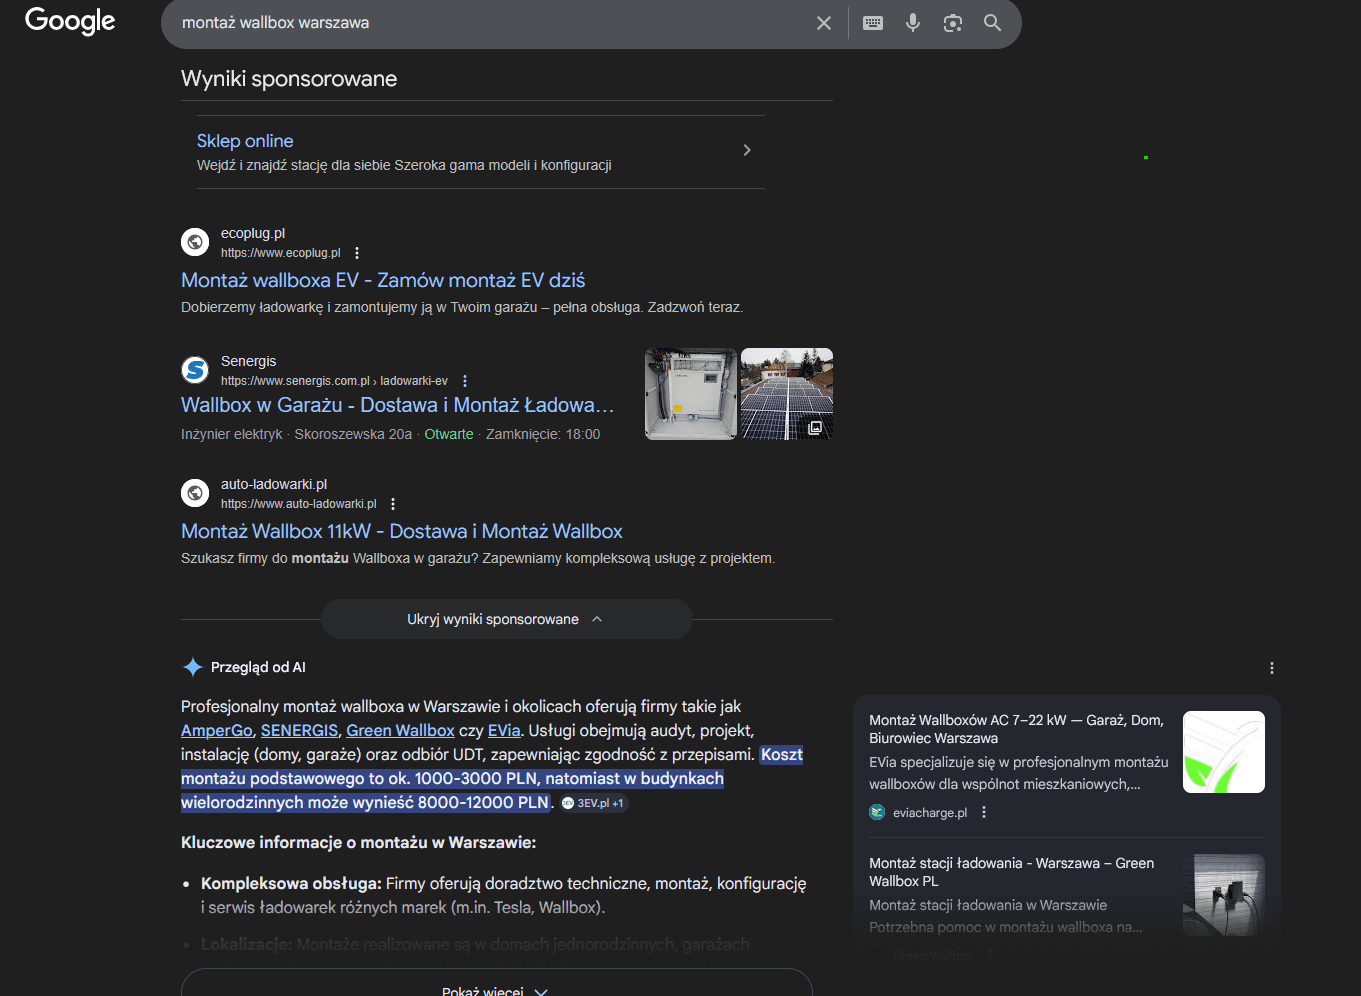Search by image with camera lens icon
The image size is (1361, 996).
(x=953, y=23)
